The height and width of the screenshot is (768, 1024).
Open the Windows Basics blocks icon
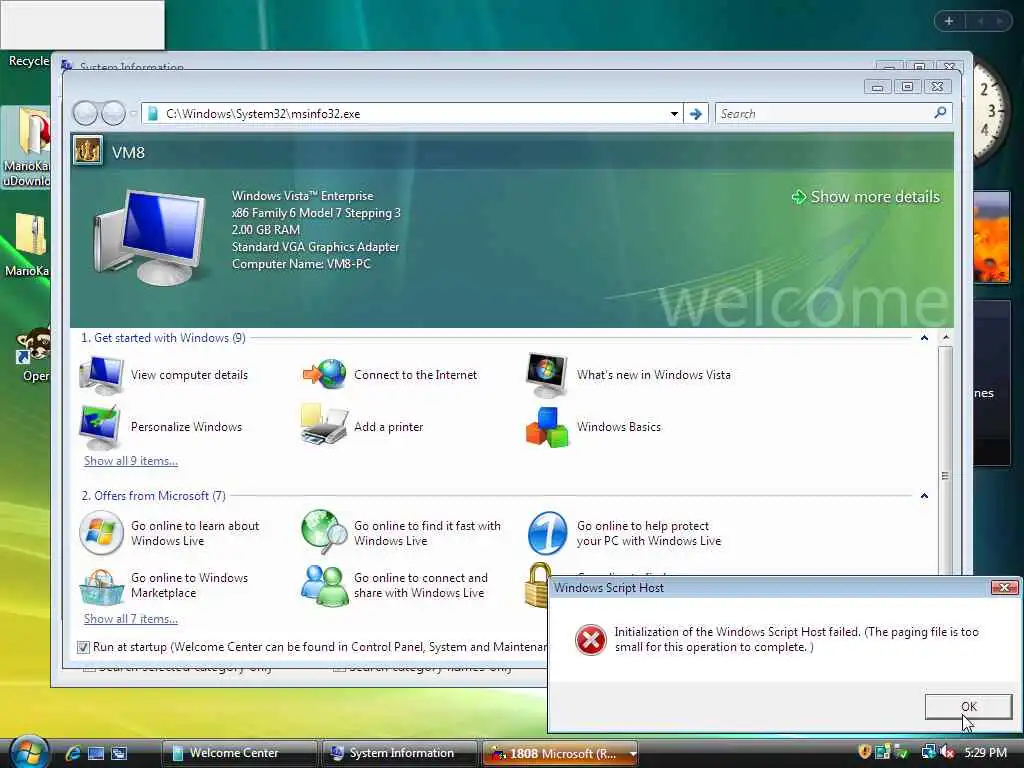tap(547, 427)
